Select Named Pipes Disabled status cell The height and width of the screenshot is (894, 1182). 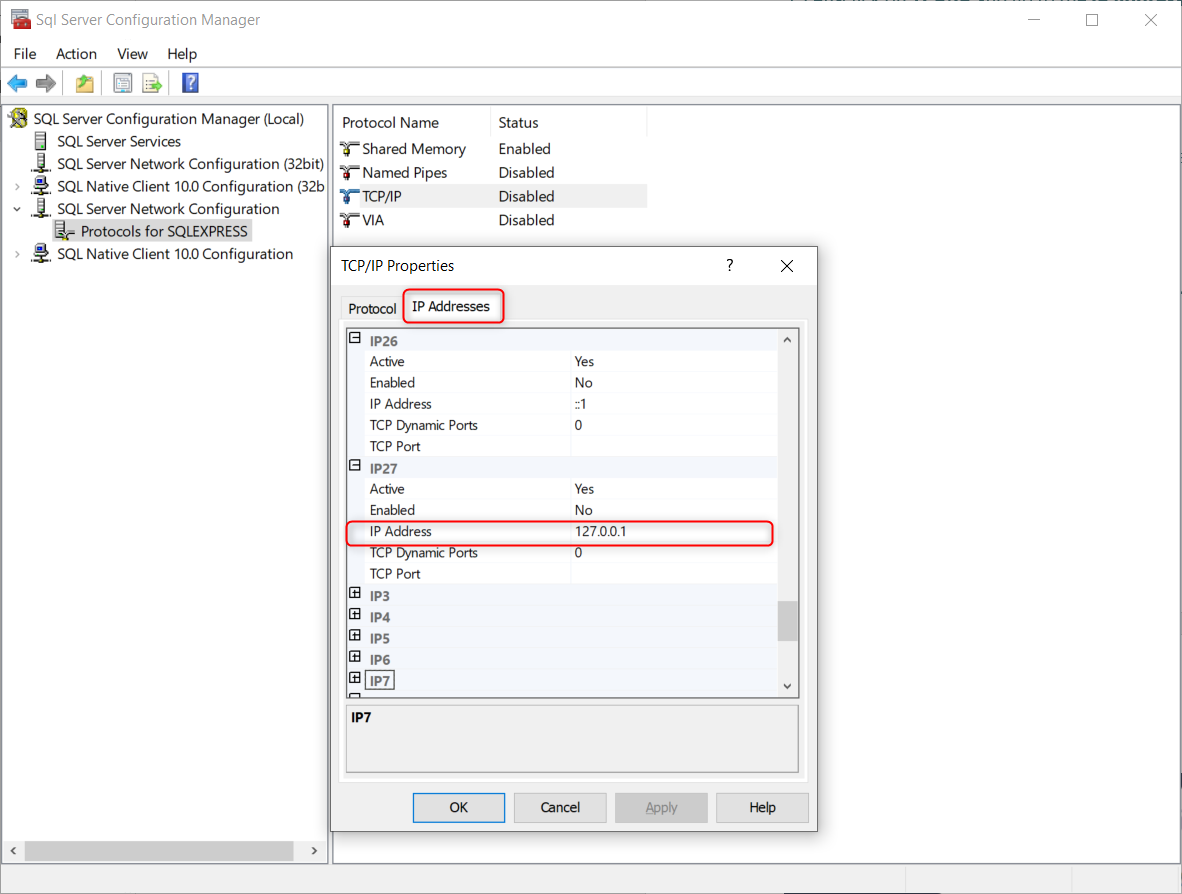click(x=526, y=173)
